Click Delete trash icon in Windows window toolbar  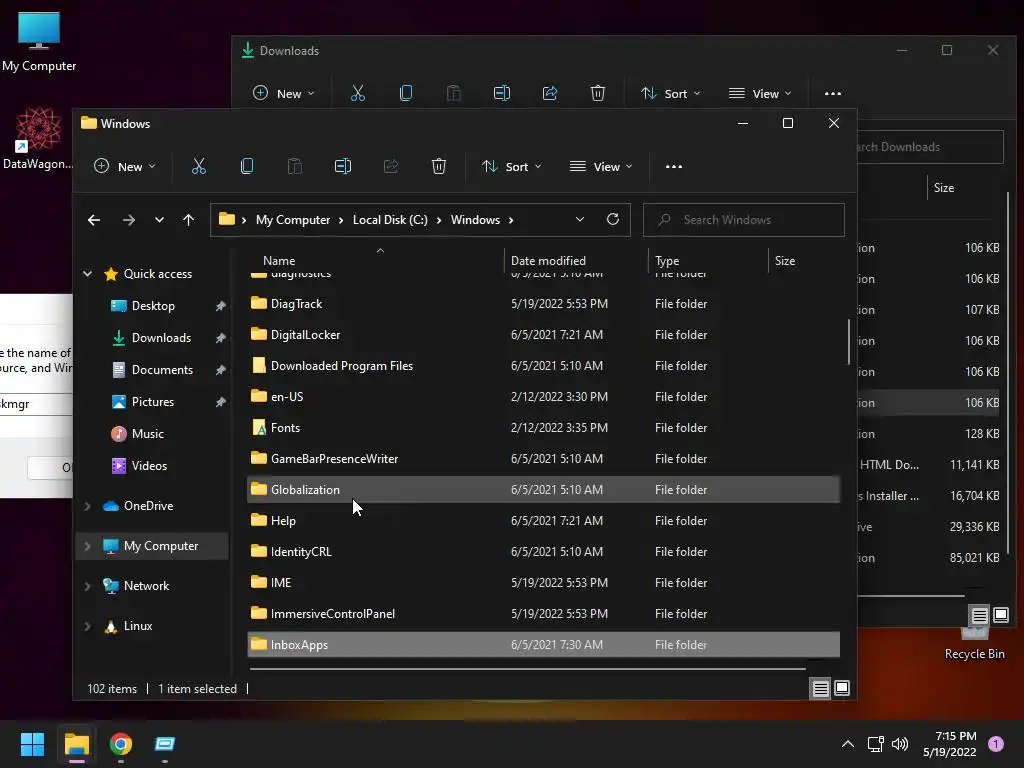click(x=439, y=167)
